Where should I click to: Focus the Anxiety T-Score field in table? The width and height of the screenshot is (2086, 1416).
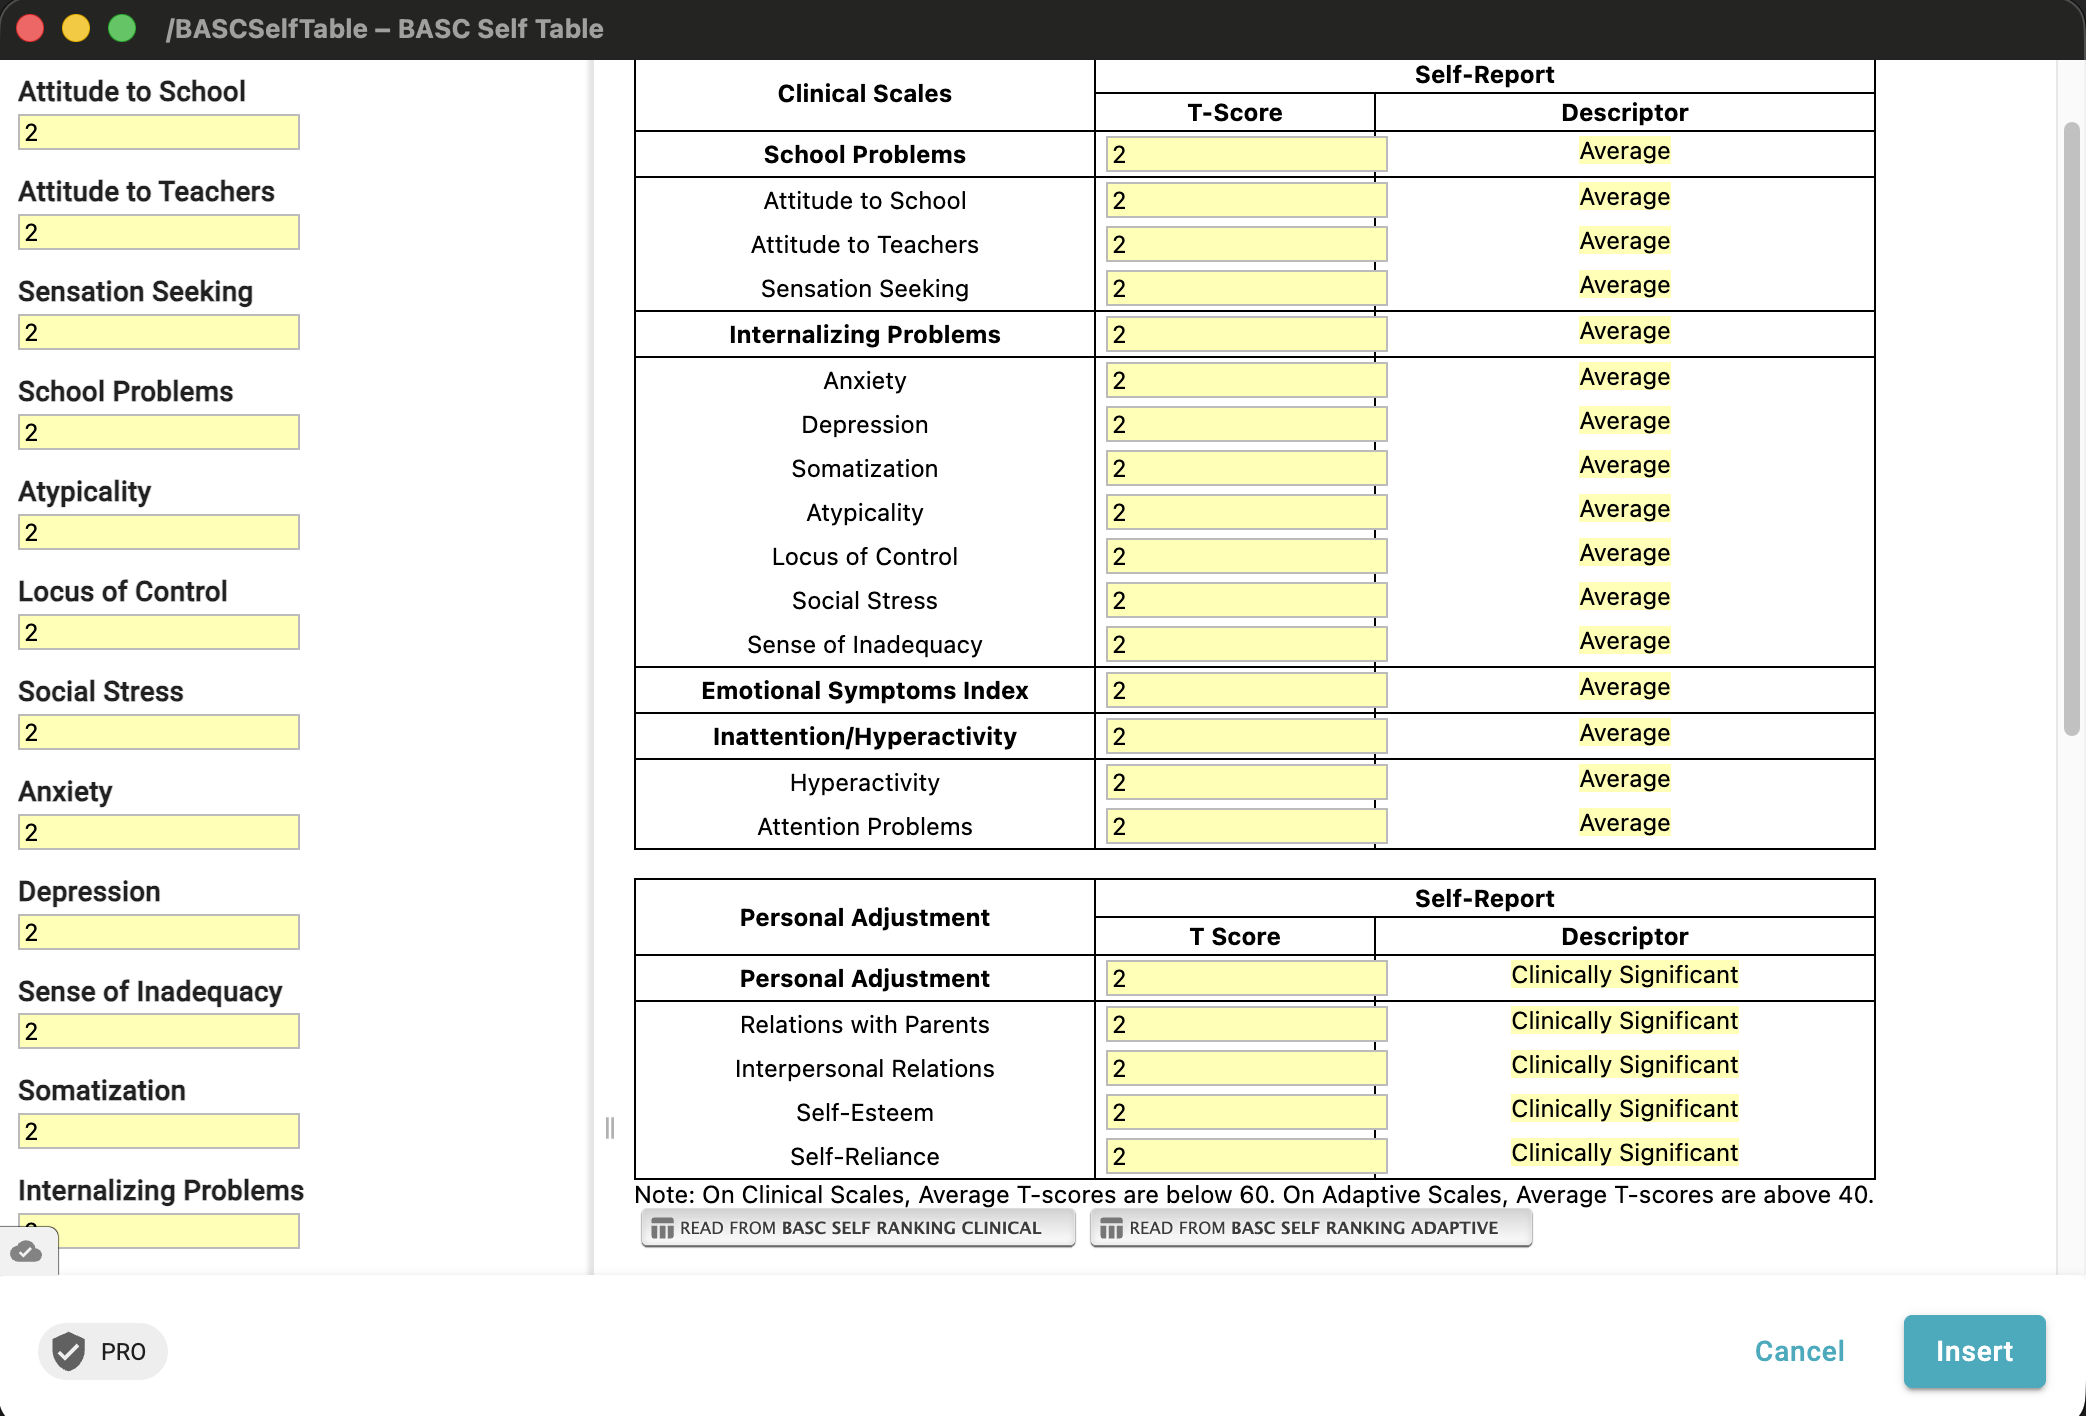[x=1246, y=380]
